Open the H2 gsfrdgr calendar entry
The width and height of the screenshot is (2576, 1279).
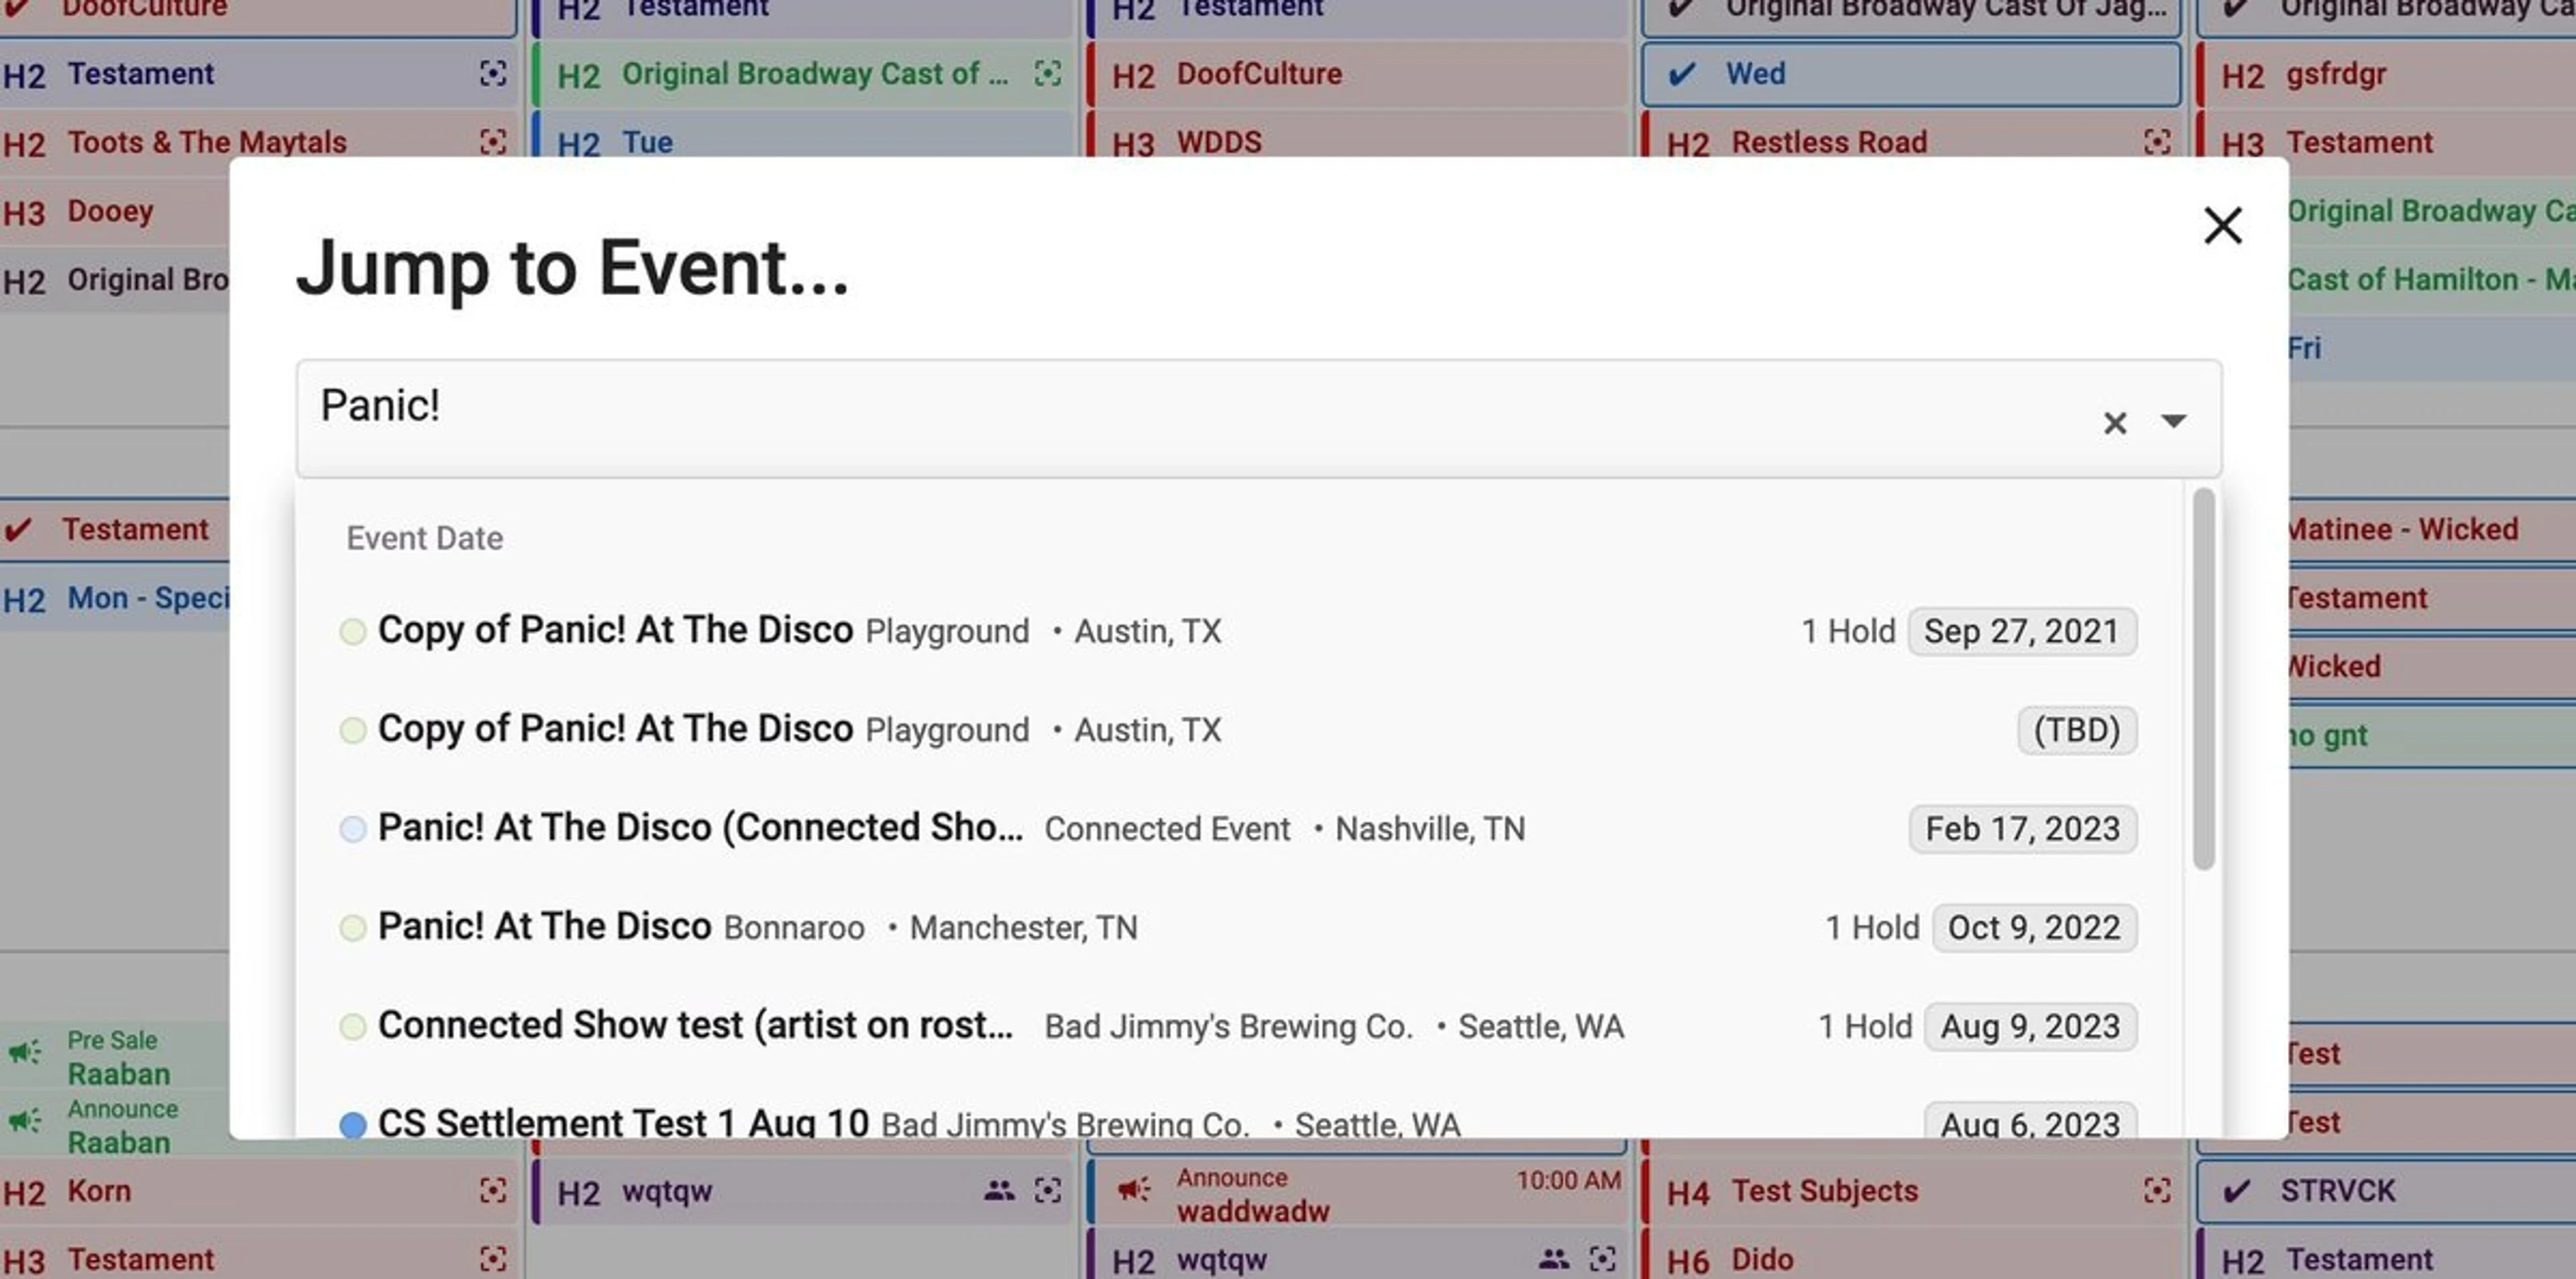point(2386,73)
